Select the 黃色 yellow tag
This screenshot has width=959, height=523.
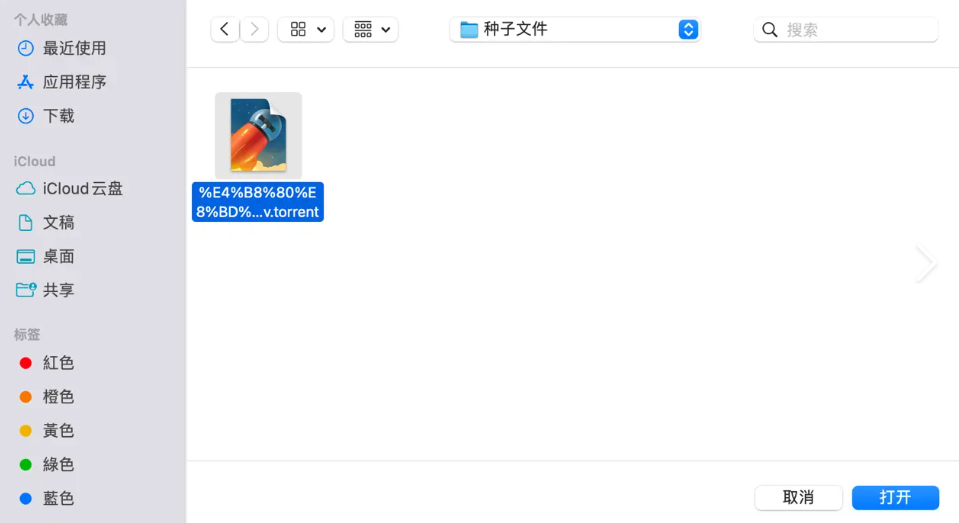click(x=46, y=431)
